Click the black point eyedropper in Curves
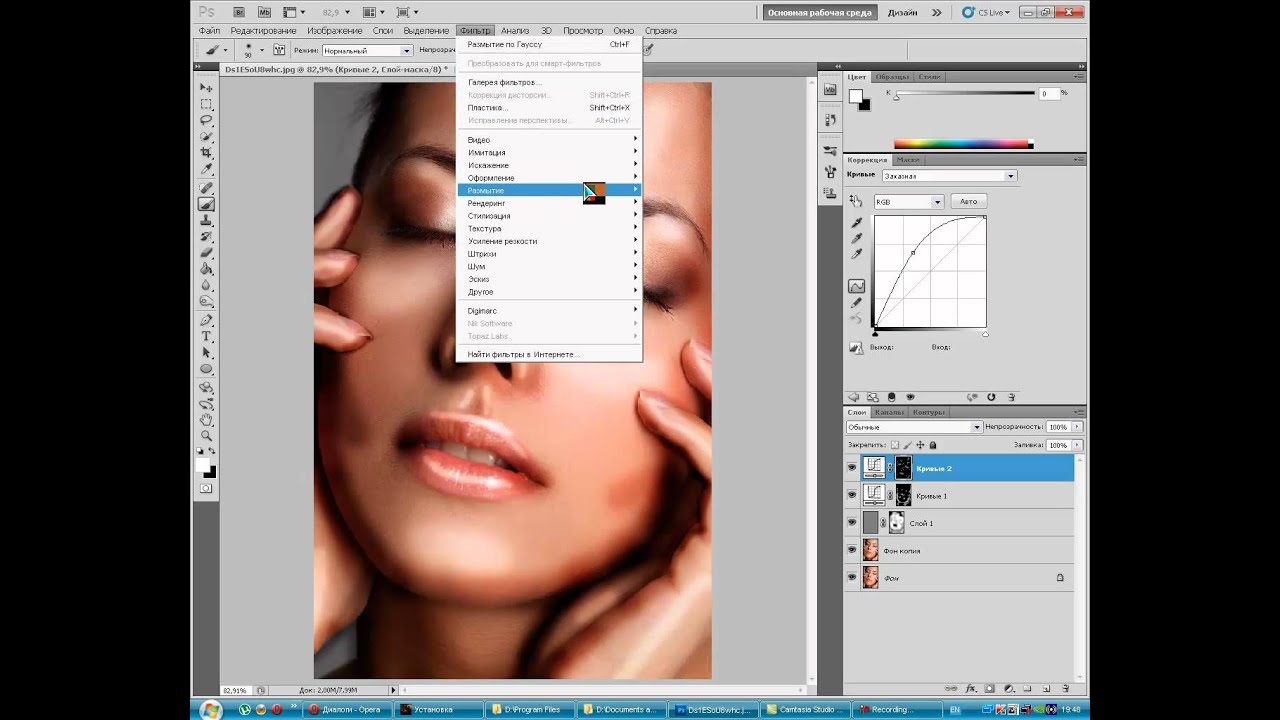This screenshot has width=1280, height=720. point(856,222)
